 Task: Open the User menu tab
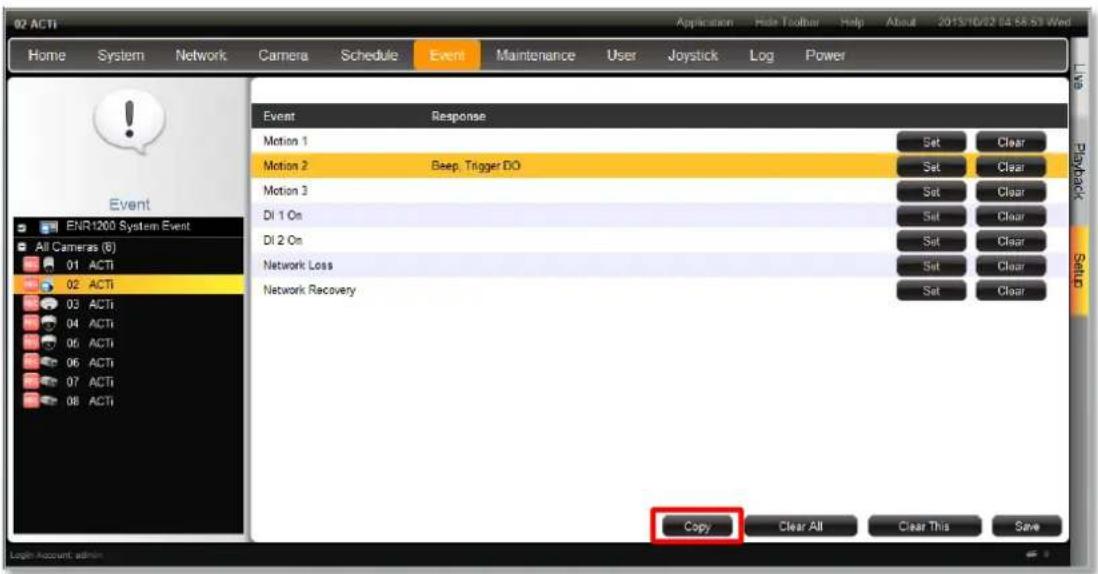(621, 55)
